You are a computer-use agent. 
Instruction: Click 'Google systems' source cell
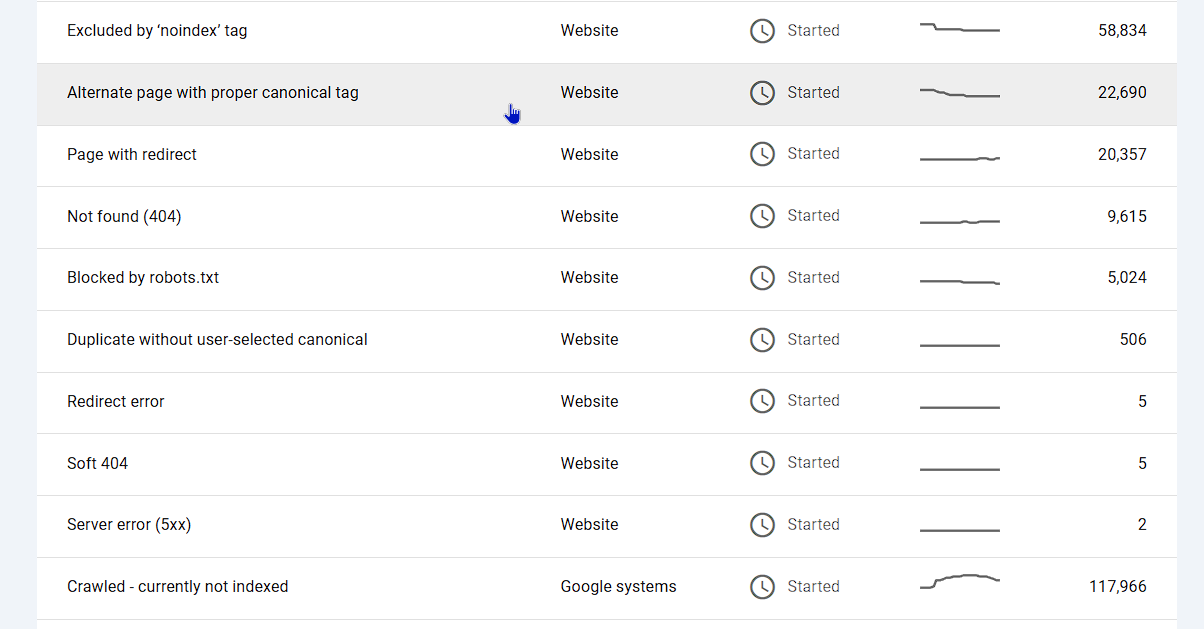point(618,587)
